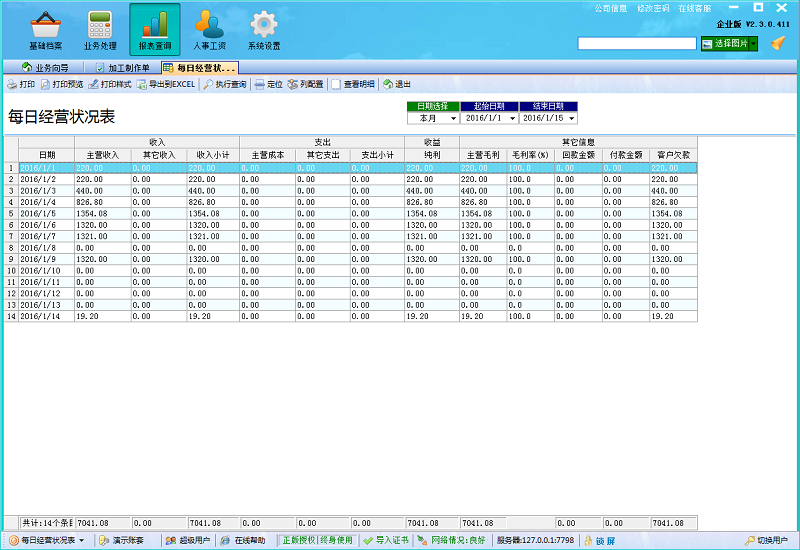Viewport: 800px width, 550px height.
Task: Click the 人事工资 icon
Action: 209,30
